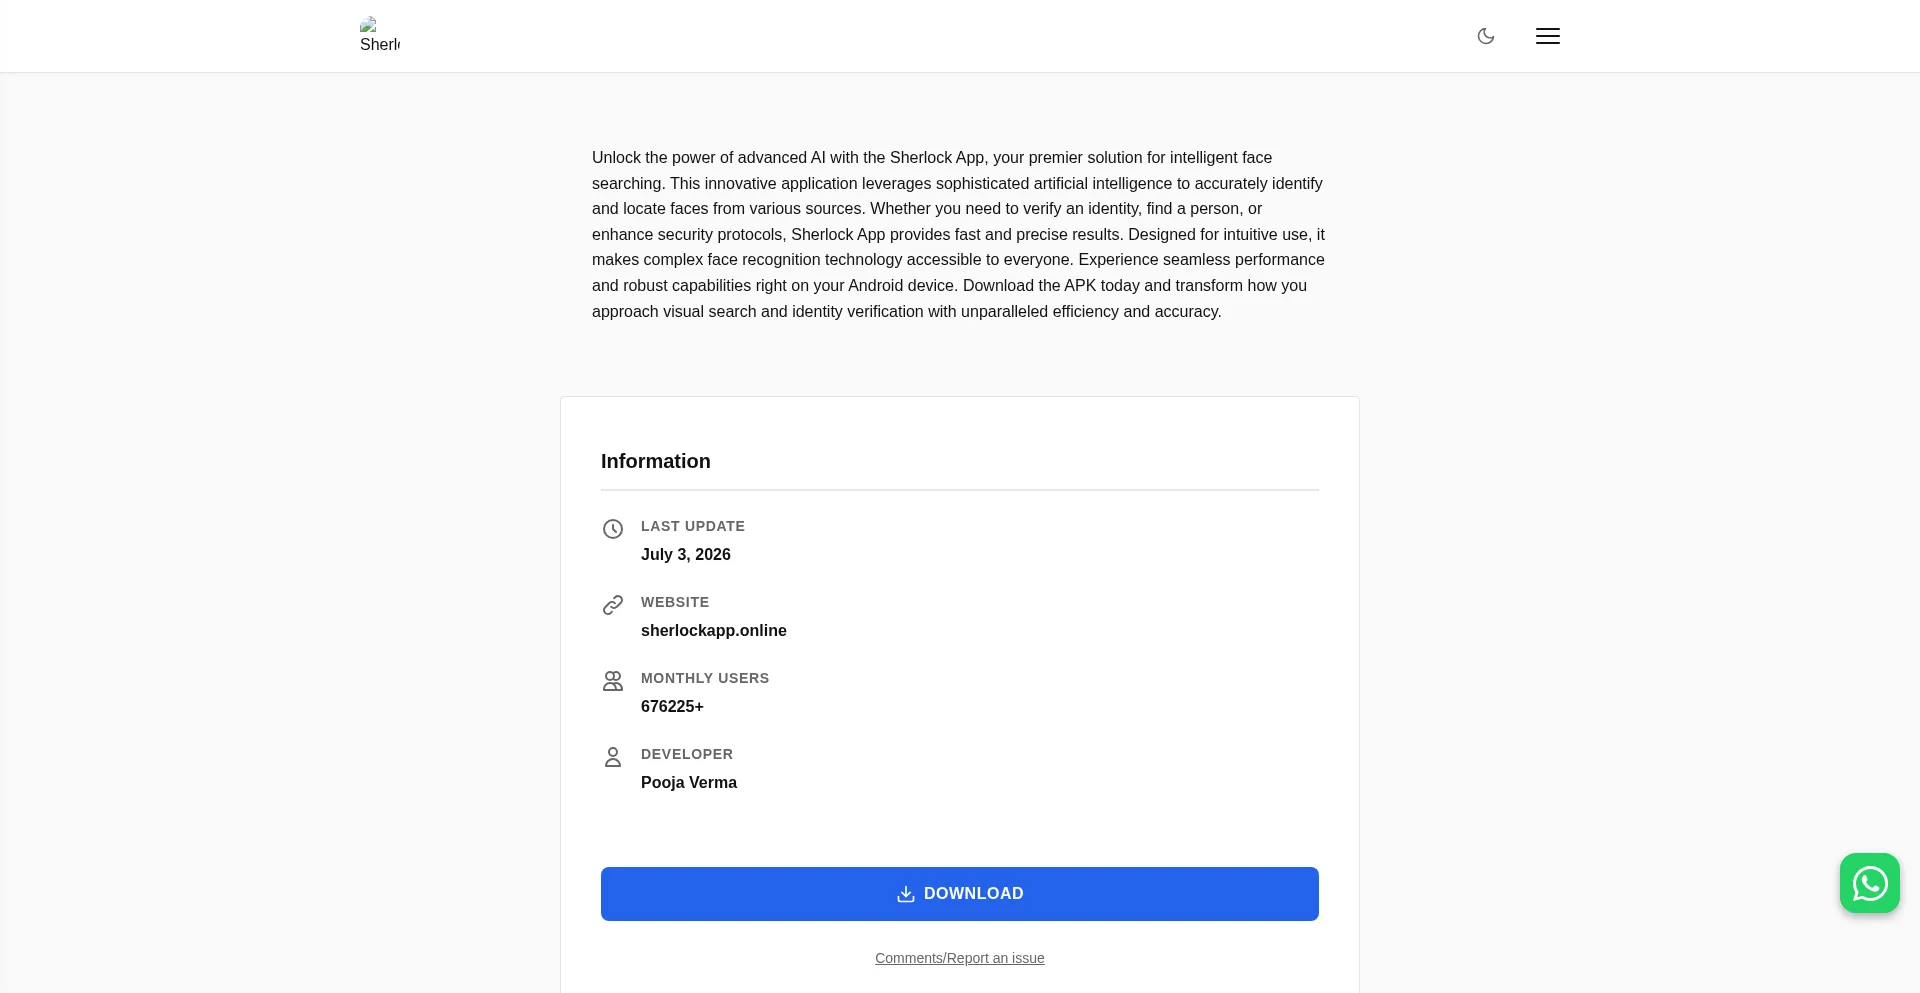Open the WhatsApp chat floating button
Image resolution: width=1920 pixels, height=993 pixels.
click(x=1870, y=883)
